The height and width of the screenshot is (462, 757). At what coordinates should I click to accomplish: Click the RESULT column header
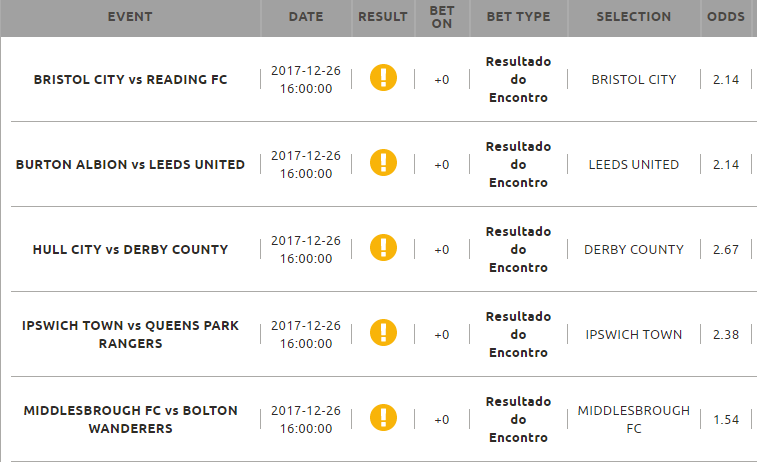383,17
